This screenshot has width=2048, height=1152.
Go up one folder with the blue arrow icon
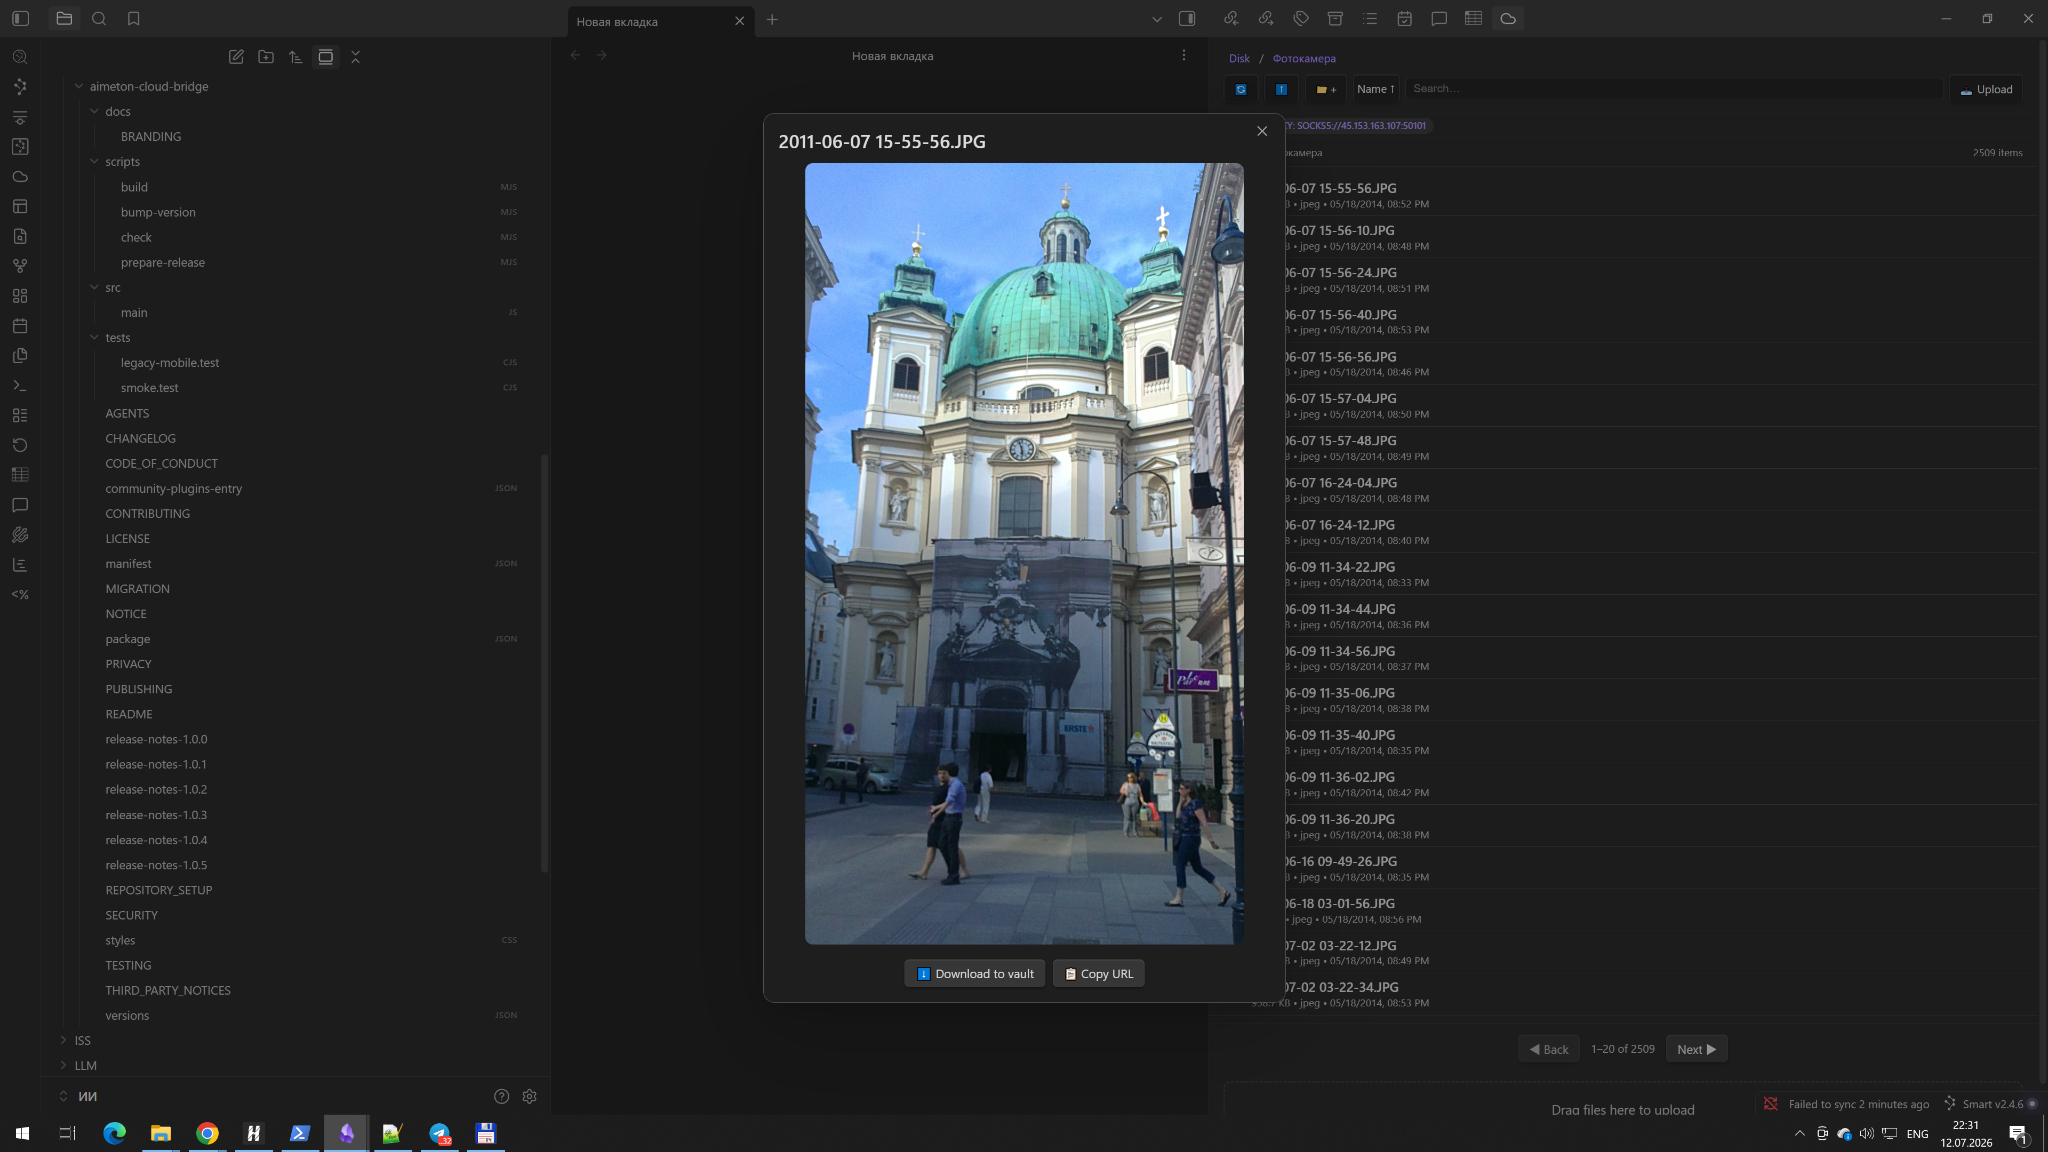[1281, 89]
